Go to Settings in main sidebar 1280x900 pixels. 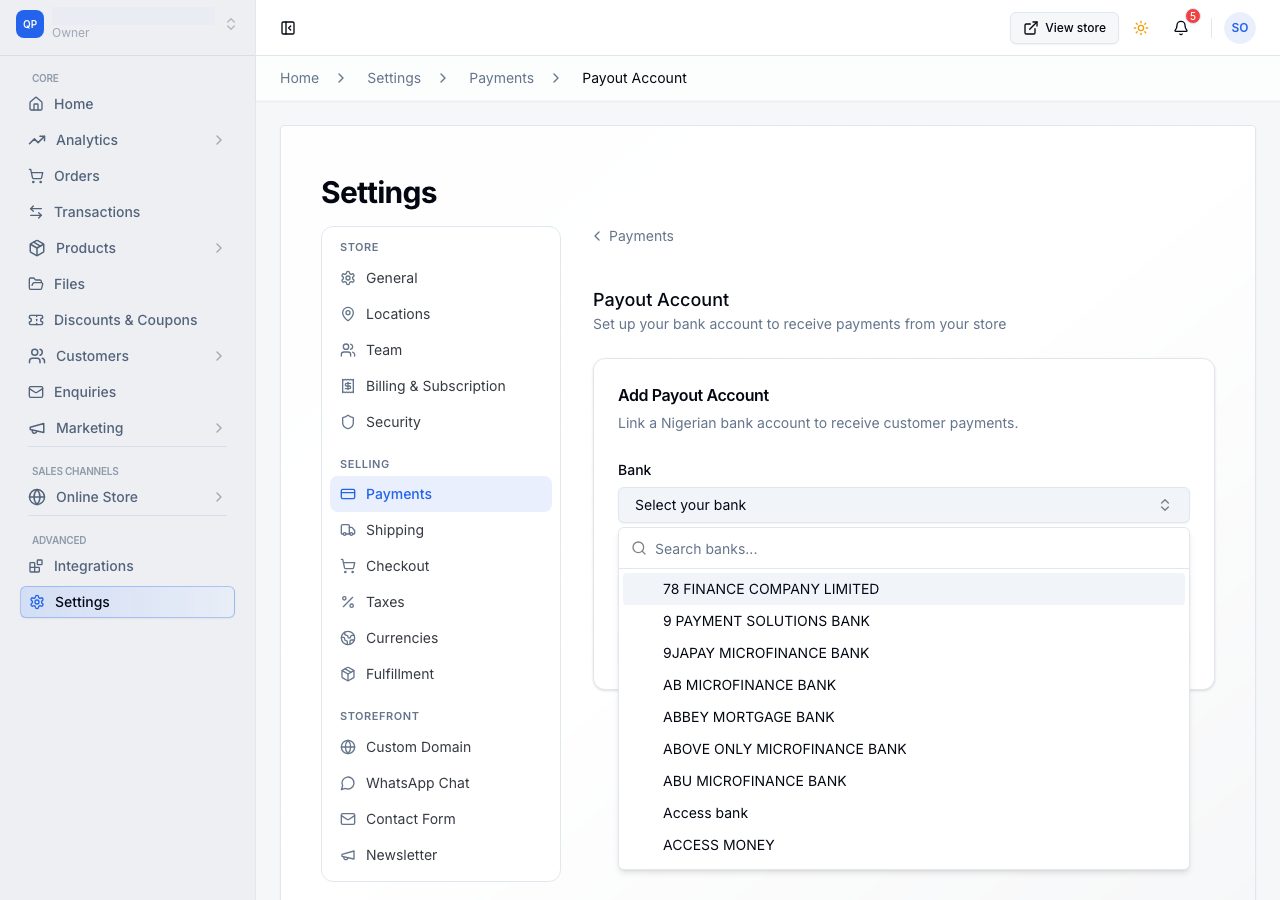[x=127, y=602]
